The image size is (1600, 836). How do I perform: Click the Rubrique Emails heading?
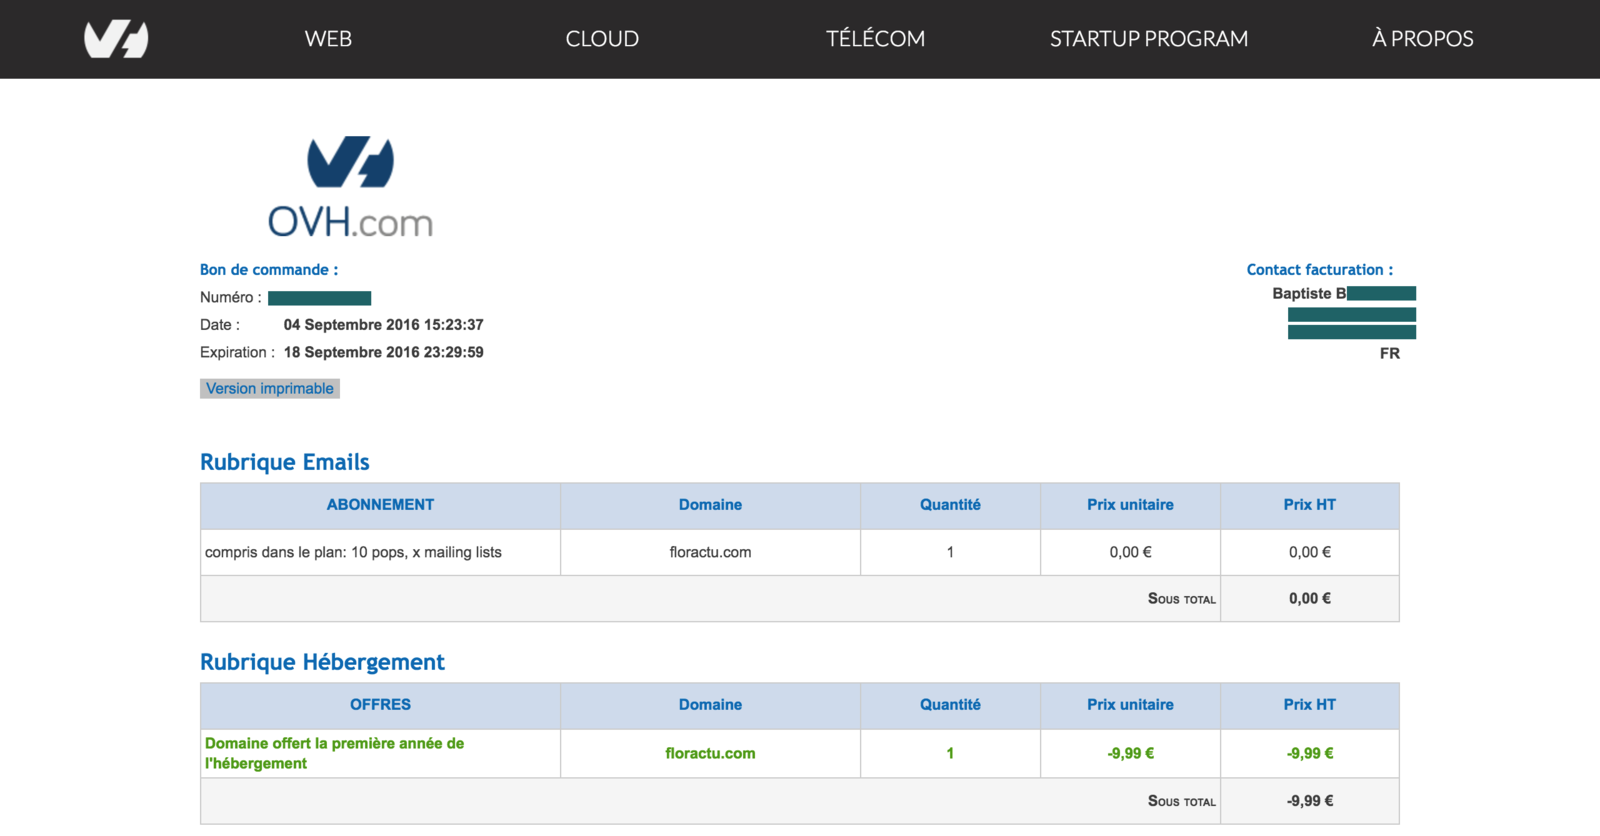285,462
